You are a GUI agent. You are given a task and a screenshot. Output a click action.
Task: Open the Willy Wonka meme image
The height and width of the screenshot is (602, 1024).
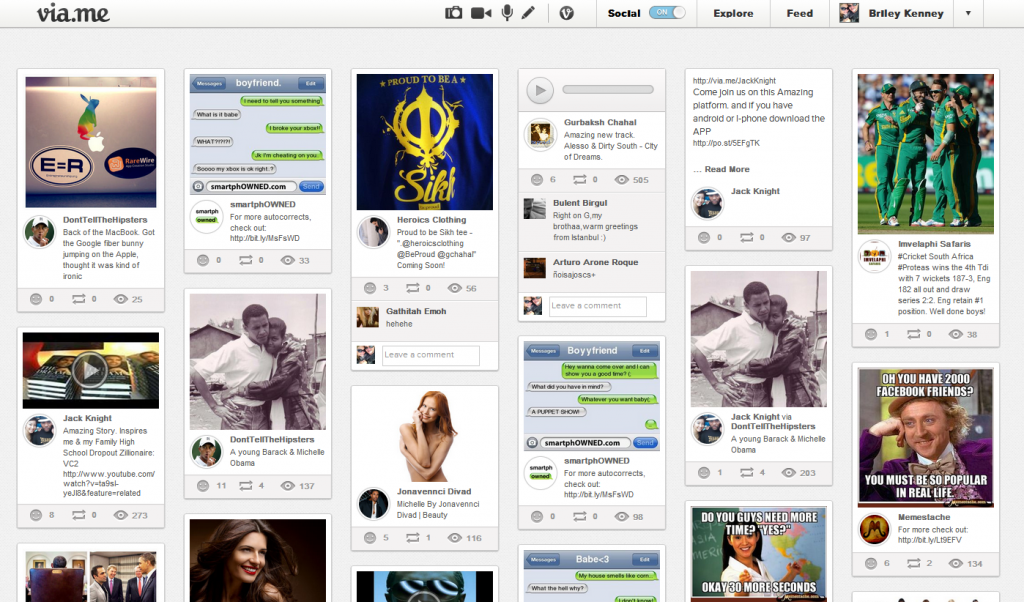click(925, 435)
